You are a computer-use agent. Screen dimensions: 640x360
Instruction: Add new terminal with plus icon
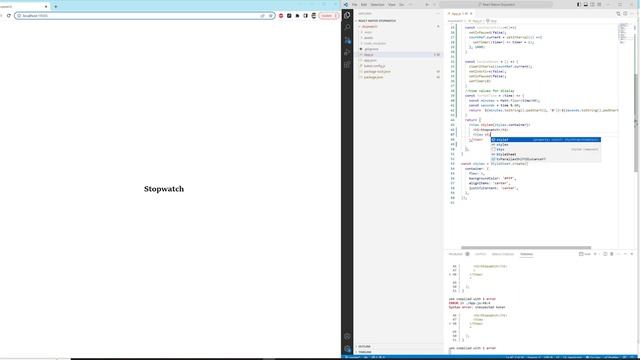(x=595, y=254)
